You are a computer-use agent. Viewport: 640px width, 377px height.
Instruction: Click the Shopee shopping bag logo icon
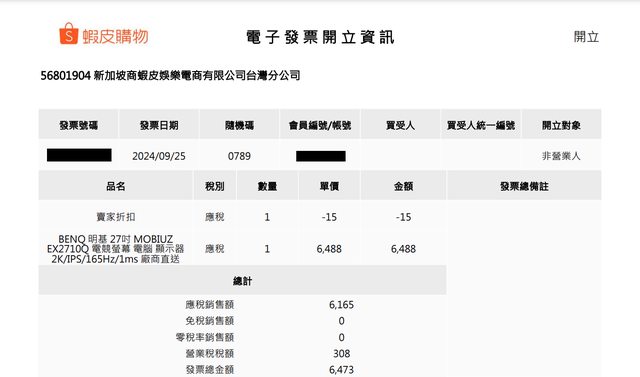69,33
